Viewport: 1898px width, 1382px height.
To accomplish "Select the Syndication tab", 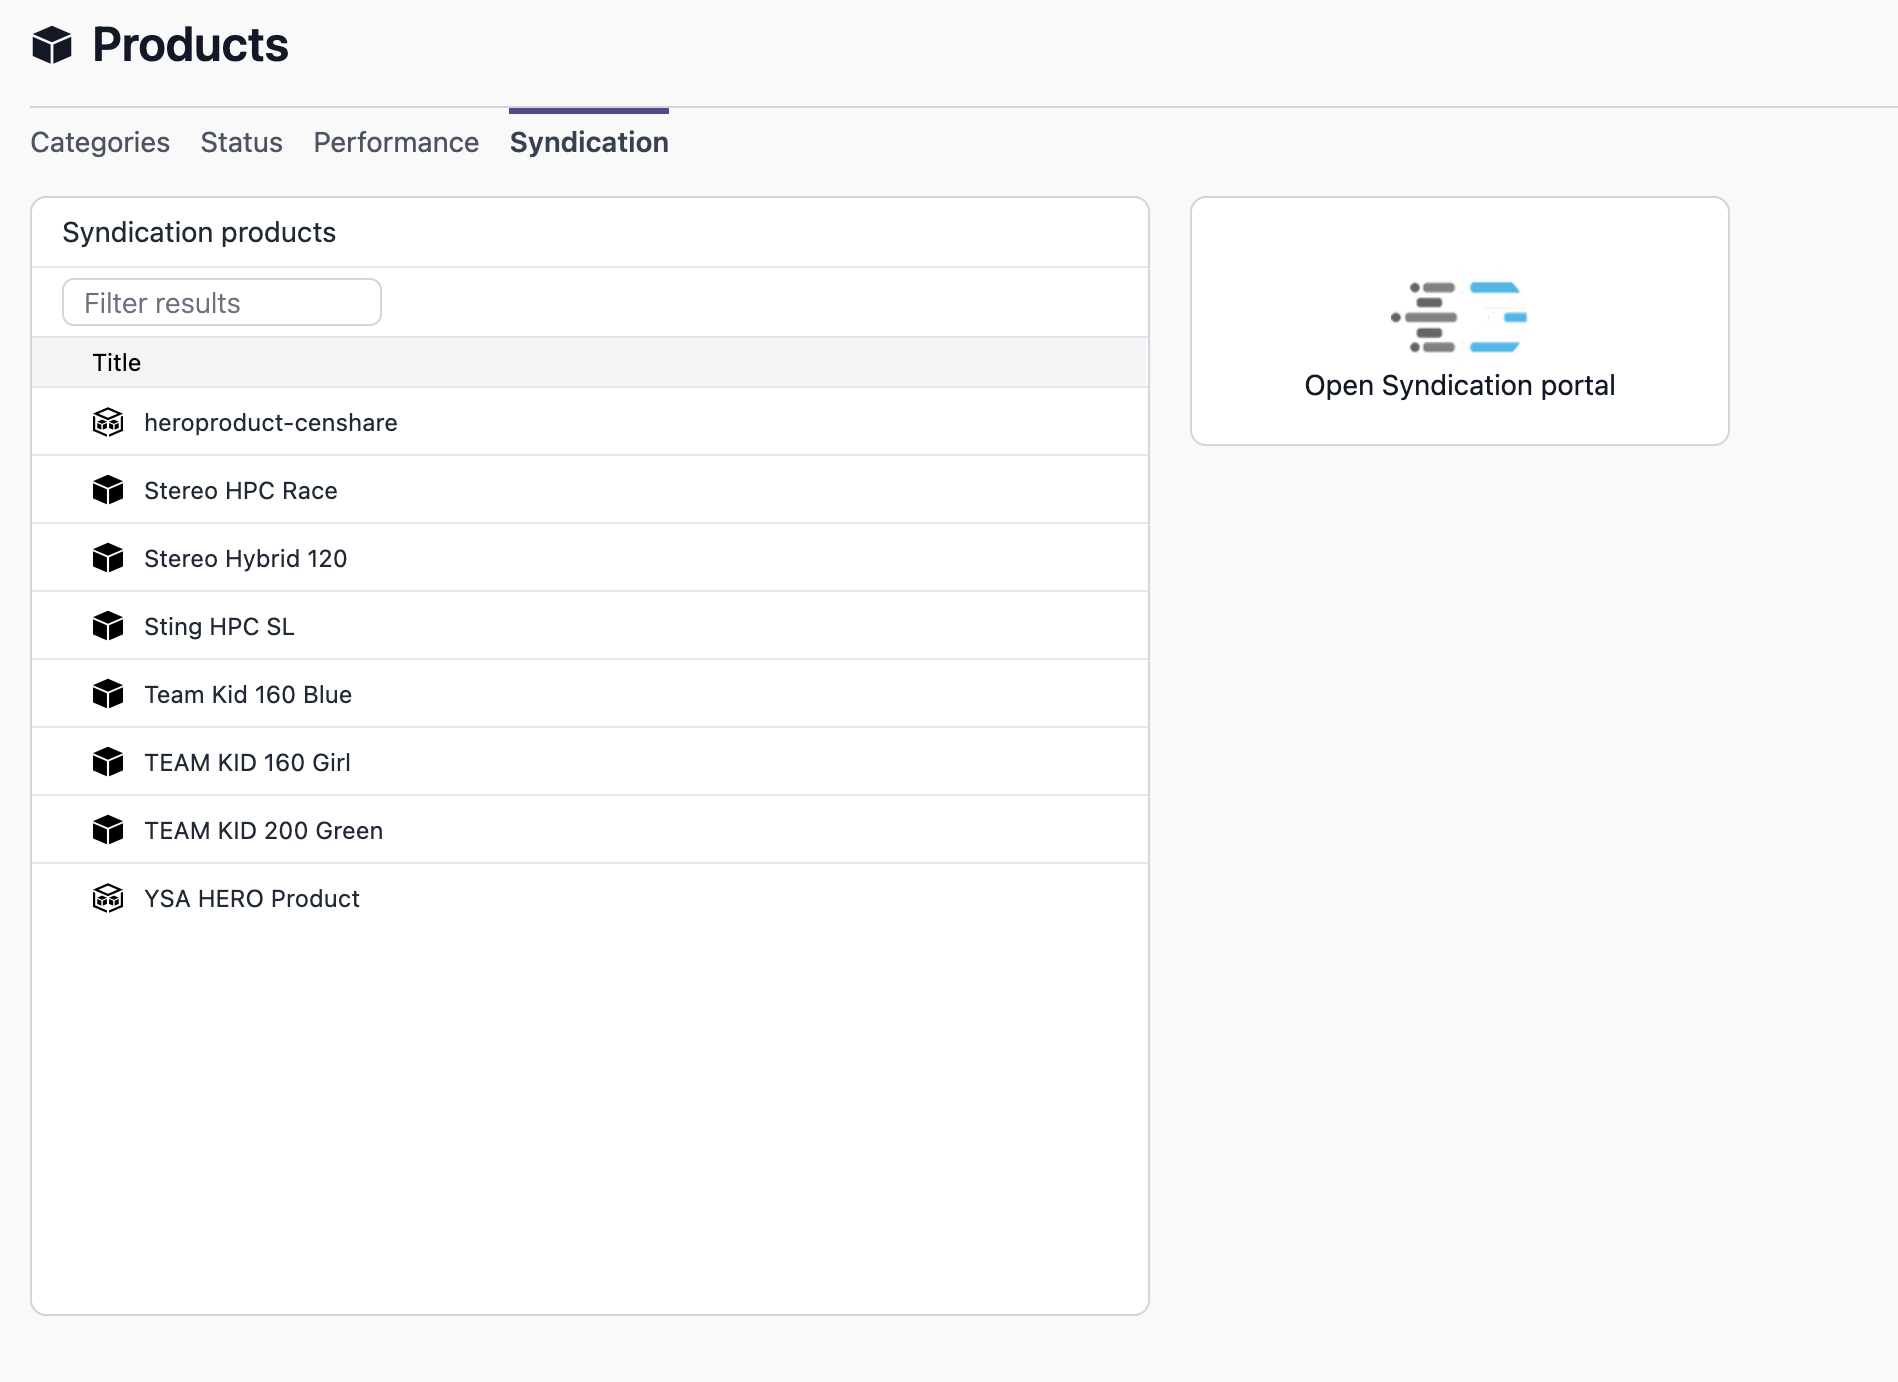I will coord(589,142).
